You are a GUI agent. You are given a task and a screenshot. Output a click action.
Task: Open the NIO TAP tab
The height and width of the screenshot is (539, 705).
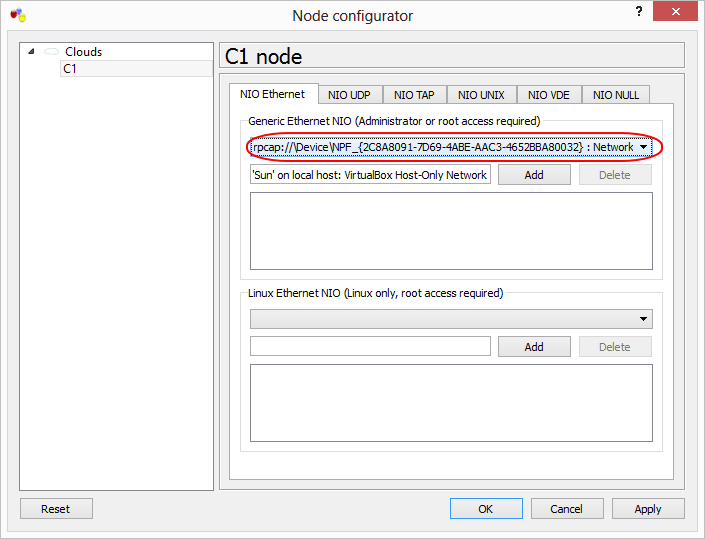[x=414, y=95]
